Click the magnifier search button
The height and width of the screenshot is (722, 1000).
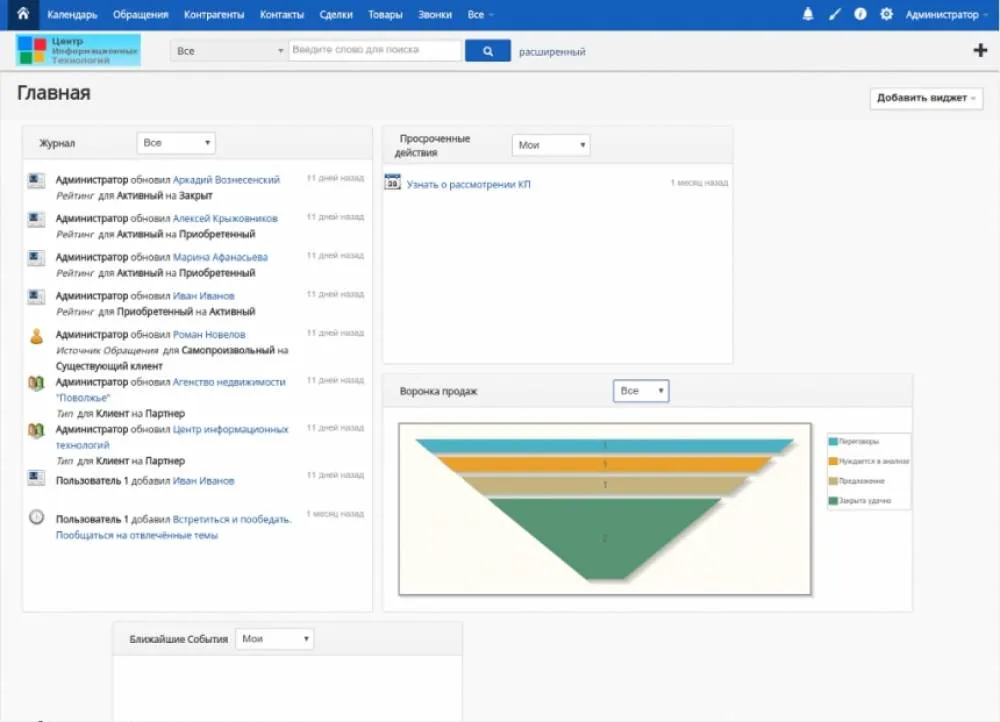[x=488, y=51]
